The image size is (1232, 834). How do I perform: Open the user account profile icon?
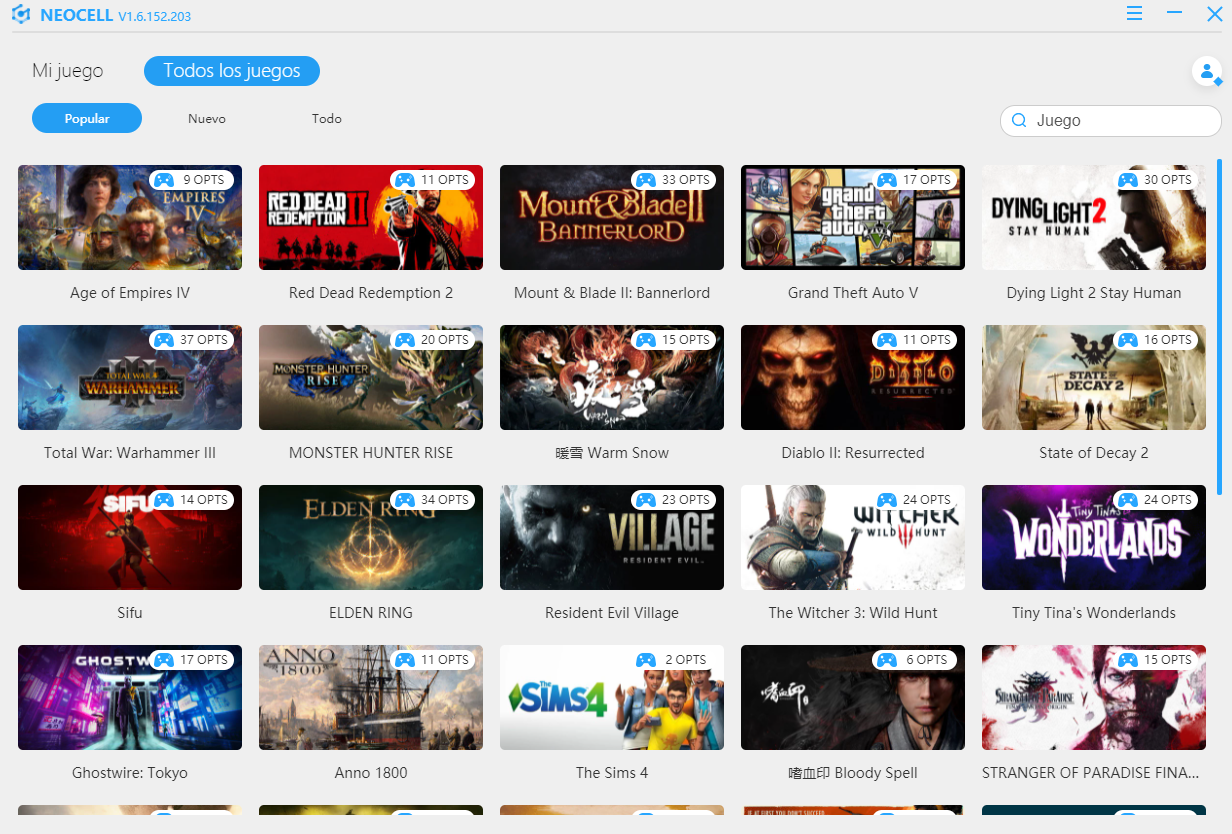pyautogui.click(x=1207, y=72)
